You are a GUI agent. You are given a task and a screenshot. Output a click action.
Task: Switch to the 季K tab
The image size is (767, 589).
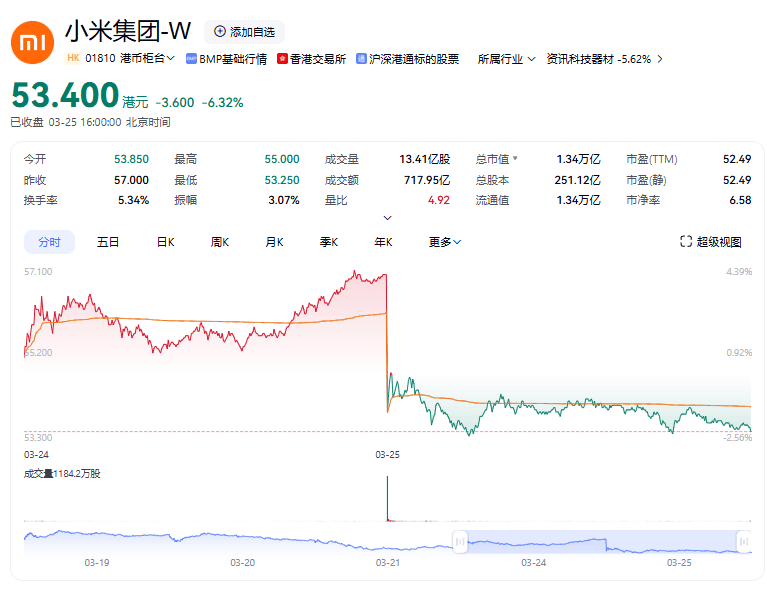click(x=329, y=242)
